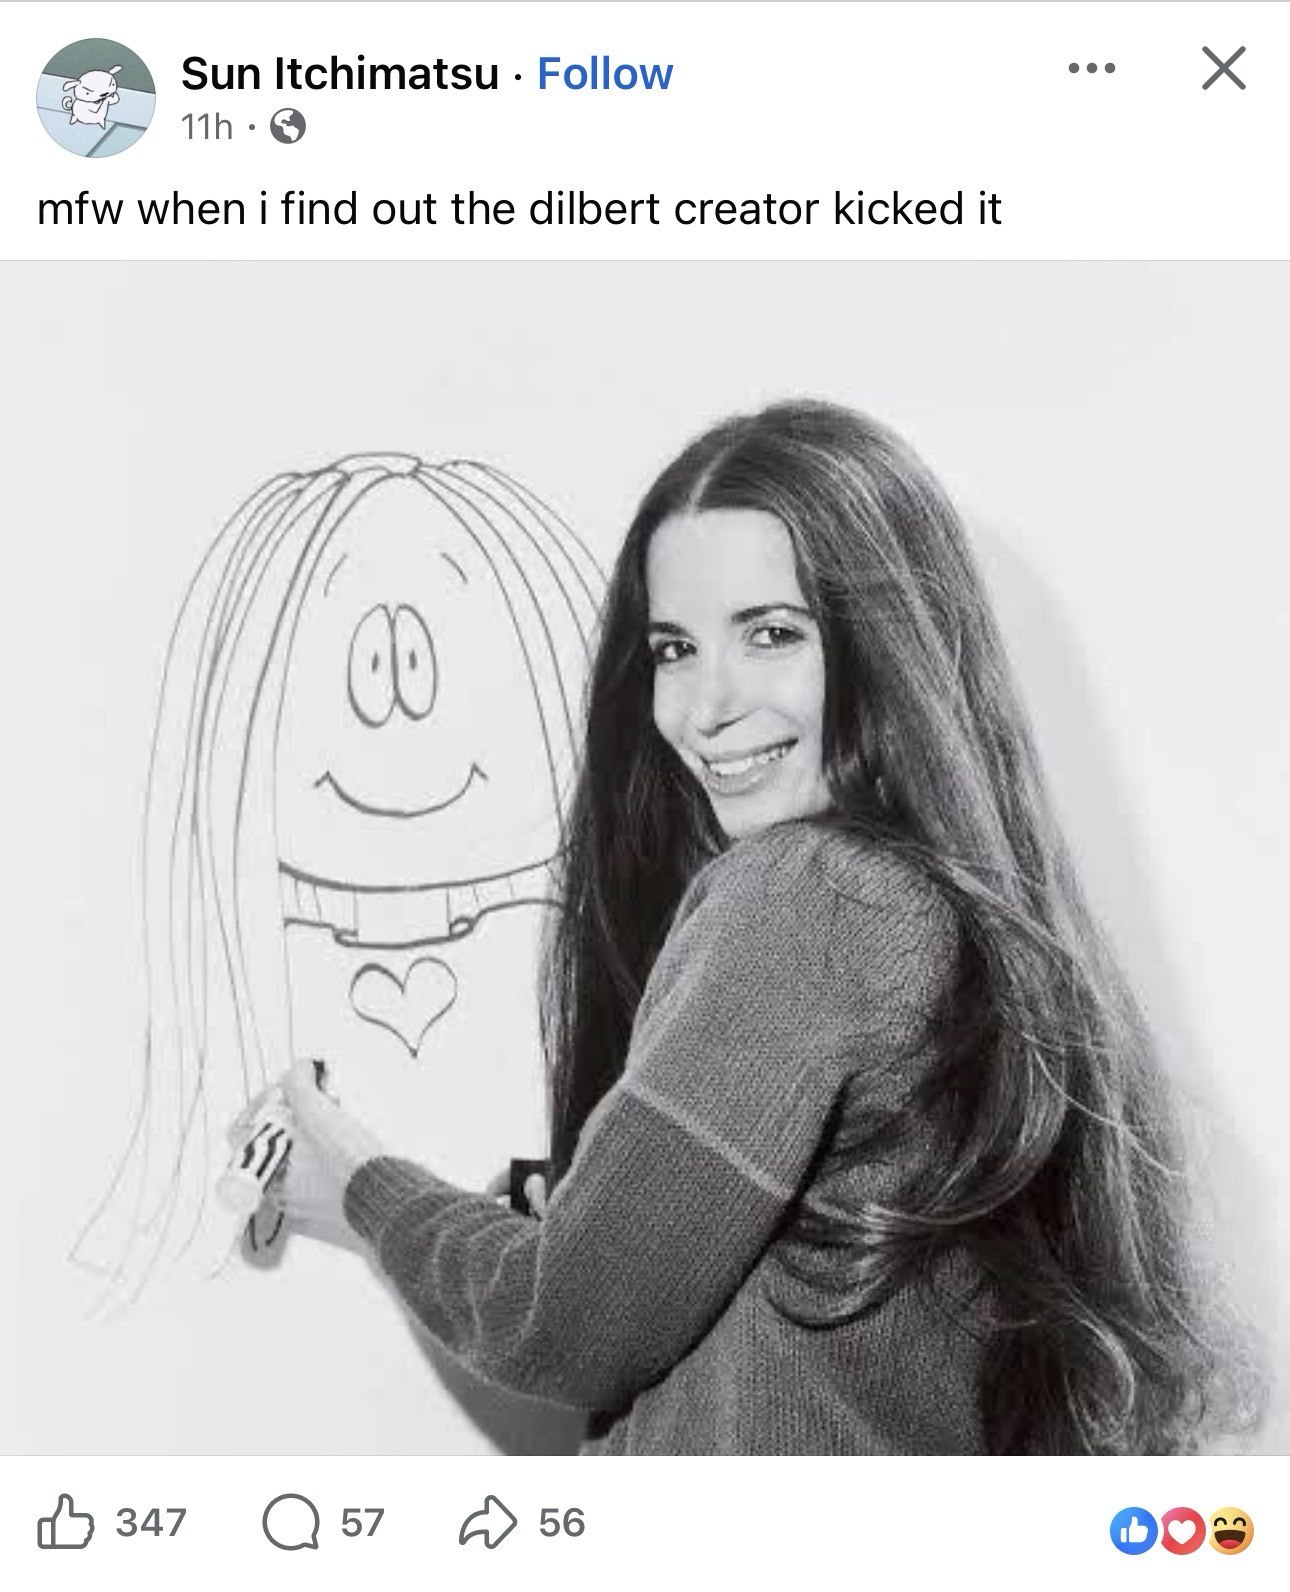Image resolution: width=1290 pixels, height=1592 pixels.
Task: Click the post caption about dilbert creator
Action: pos(519,209)
